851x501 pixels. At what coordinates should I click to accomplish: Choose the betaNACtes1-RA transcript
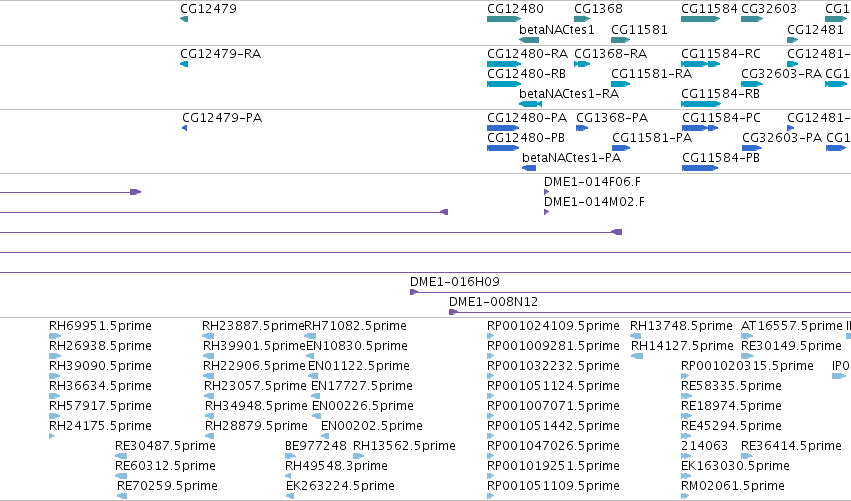530,104
